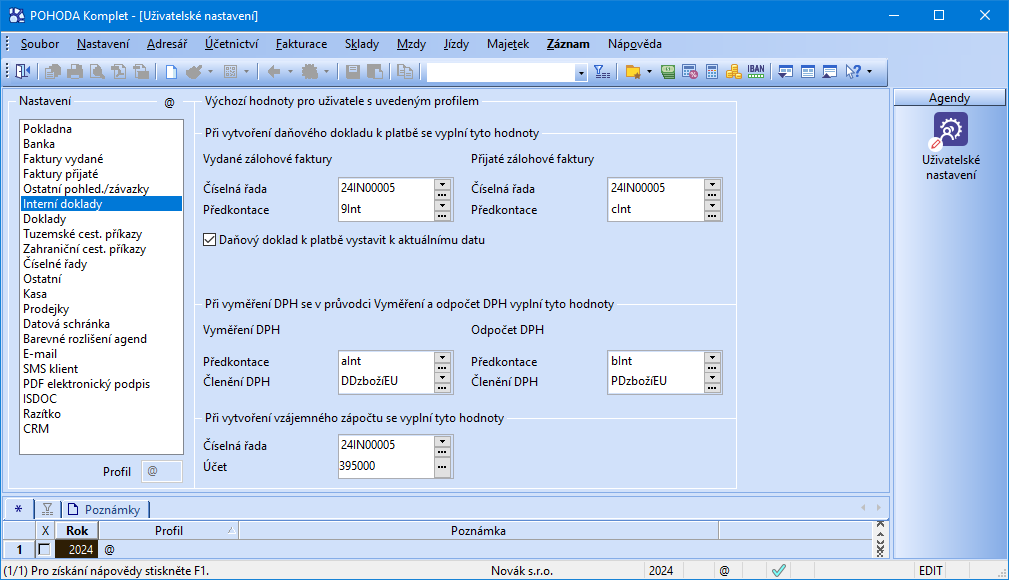The width and height of the screenshot is (1009, 580).
Task: Click the Rok column header
Action: click(x=77, y=530)
